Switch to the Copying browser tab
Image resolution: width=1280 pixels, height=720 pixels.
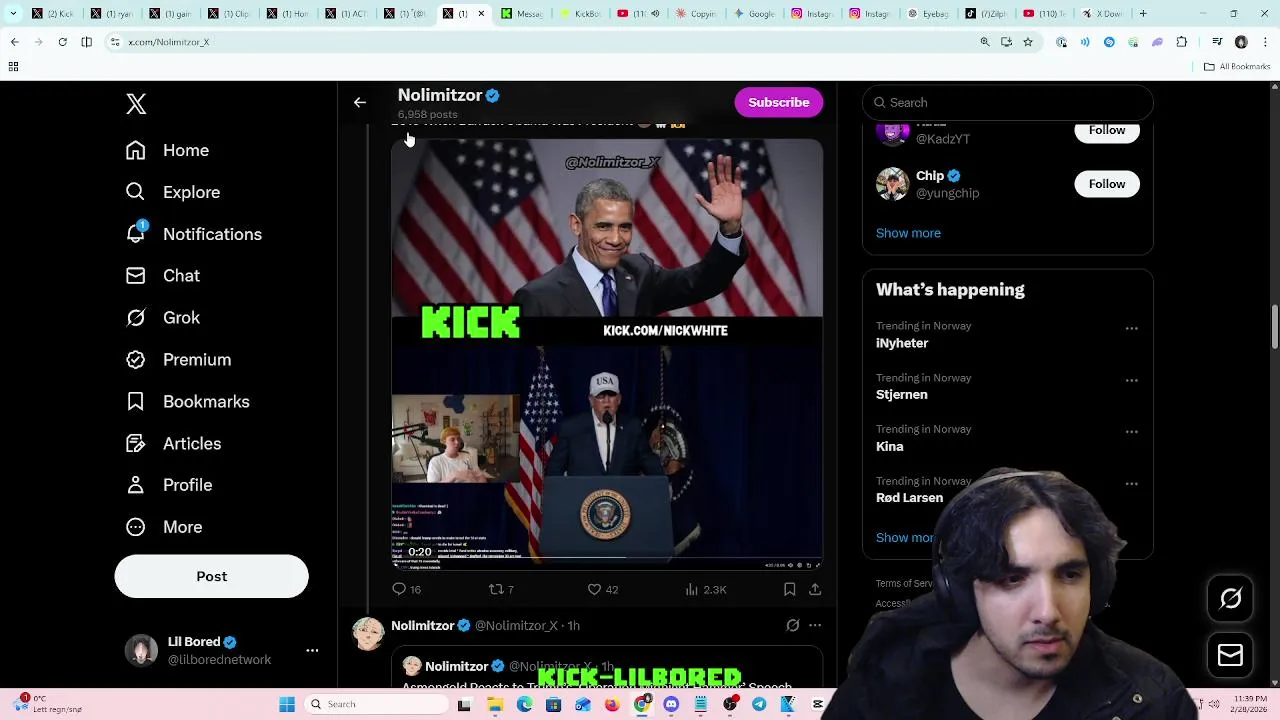(x=697, y=13)
